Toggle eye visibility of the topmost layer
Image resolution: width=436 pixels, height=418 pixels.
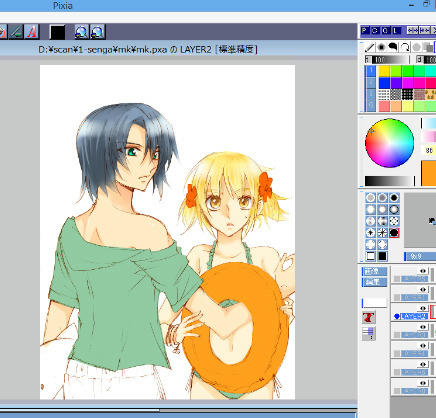(423, 271)
